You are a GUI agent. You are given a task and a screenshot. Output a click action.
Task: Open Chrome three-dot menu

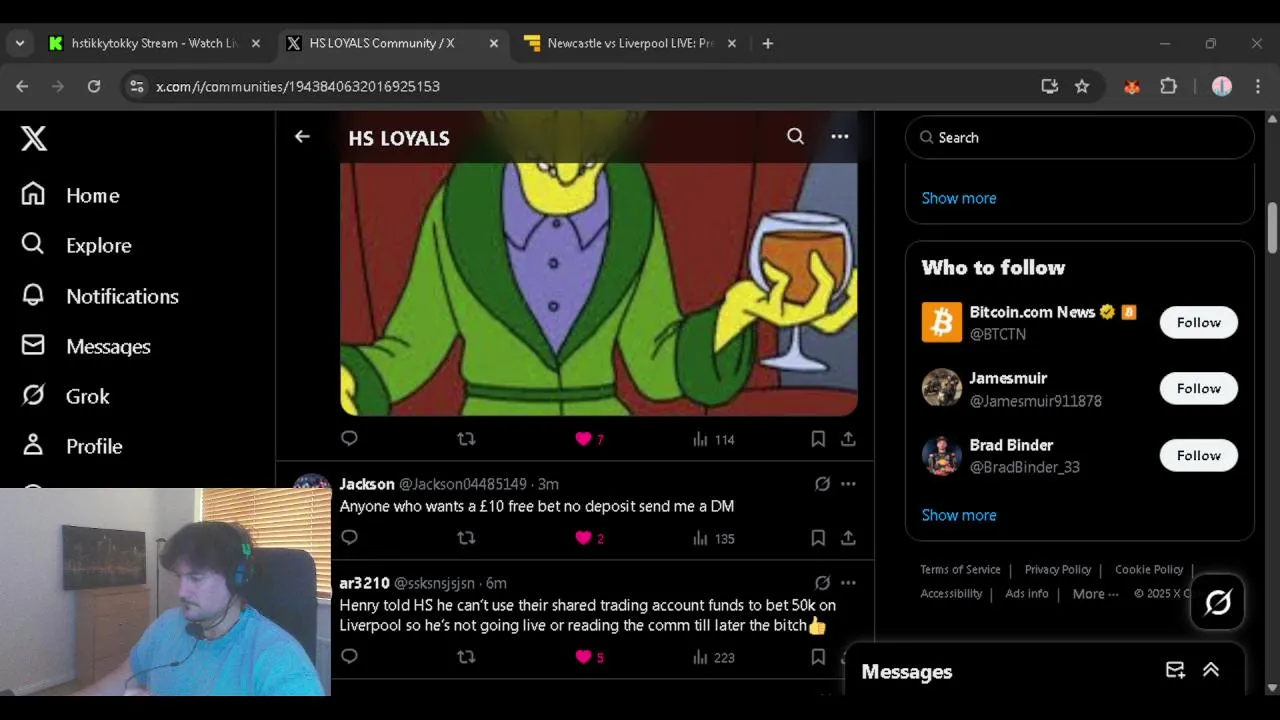click(1258, 86)
